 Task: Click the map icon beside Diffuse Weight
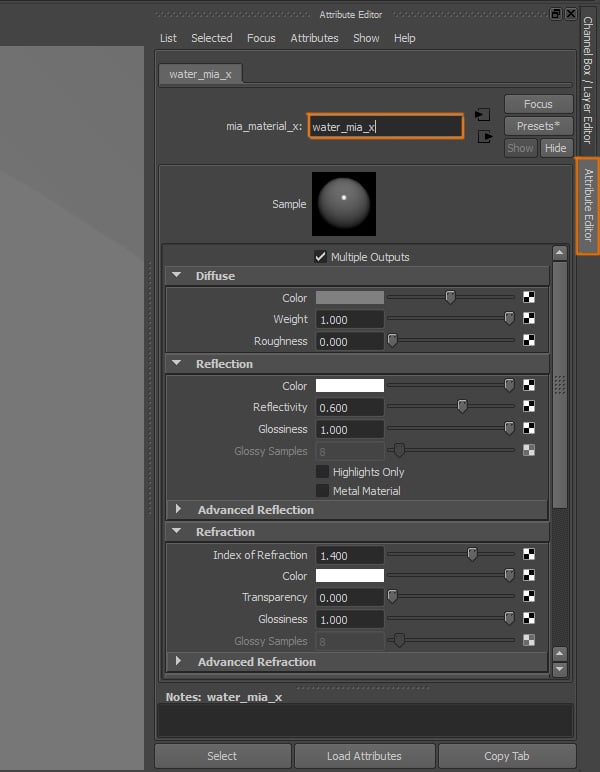click(x=529, y=319)
